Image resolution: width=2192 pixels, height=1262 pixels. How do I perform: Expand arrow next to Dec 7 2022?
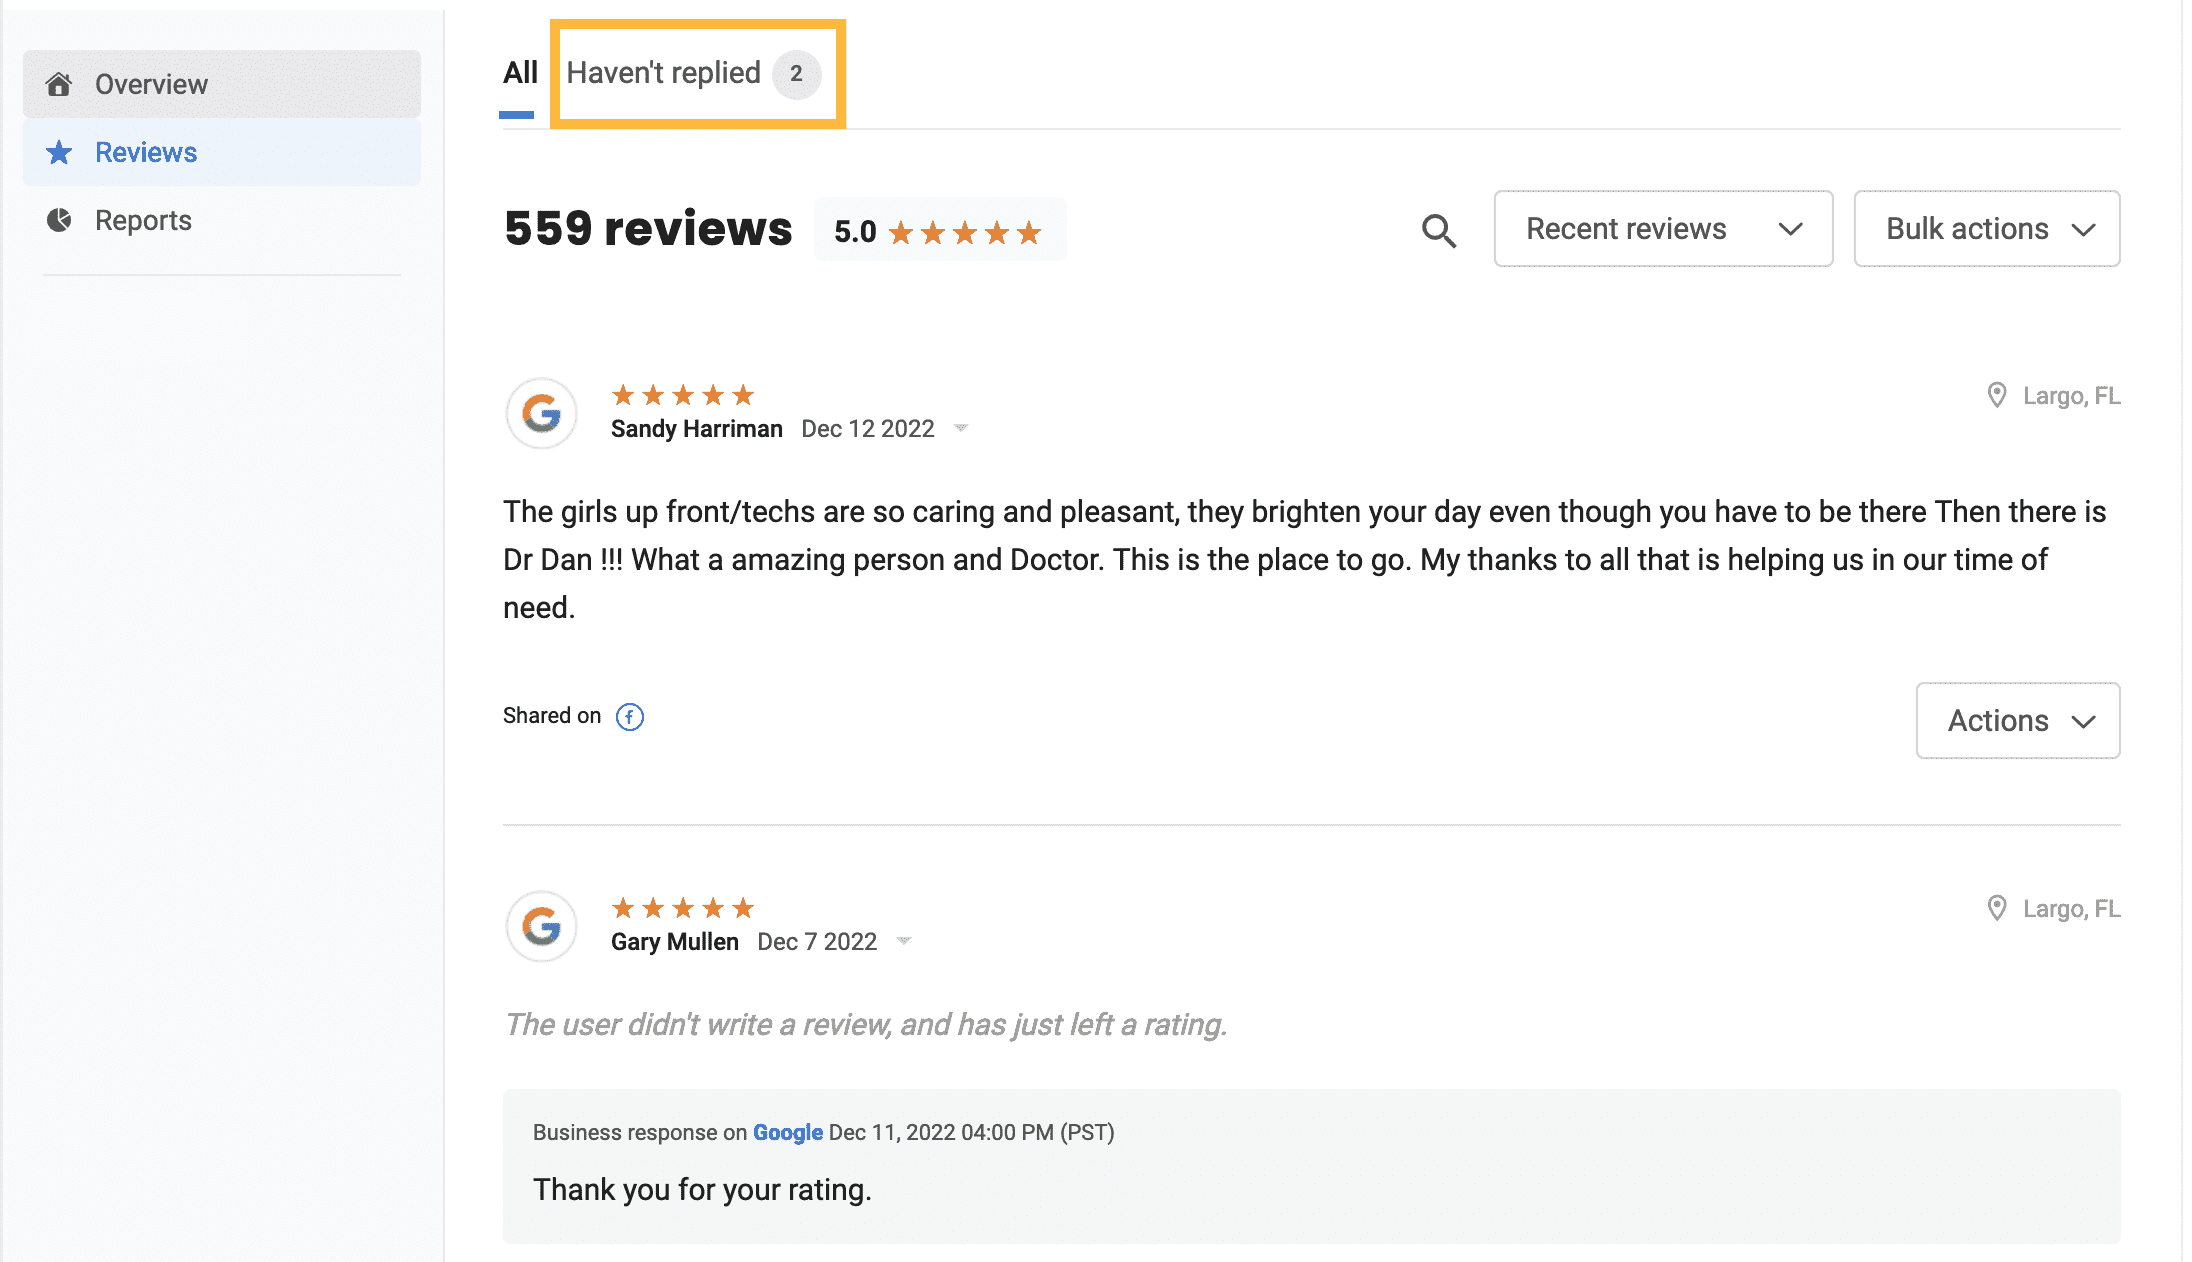click(904, 941)
